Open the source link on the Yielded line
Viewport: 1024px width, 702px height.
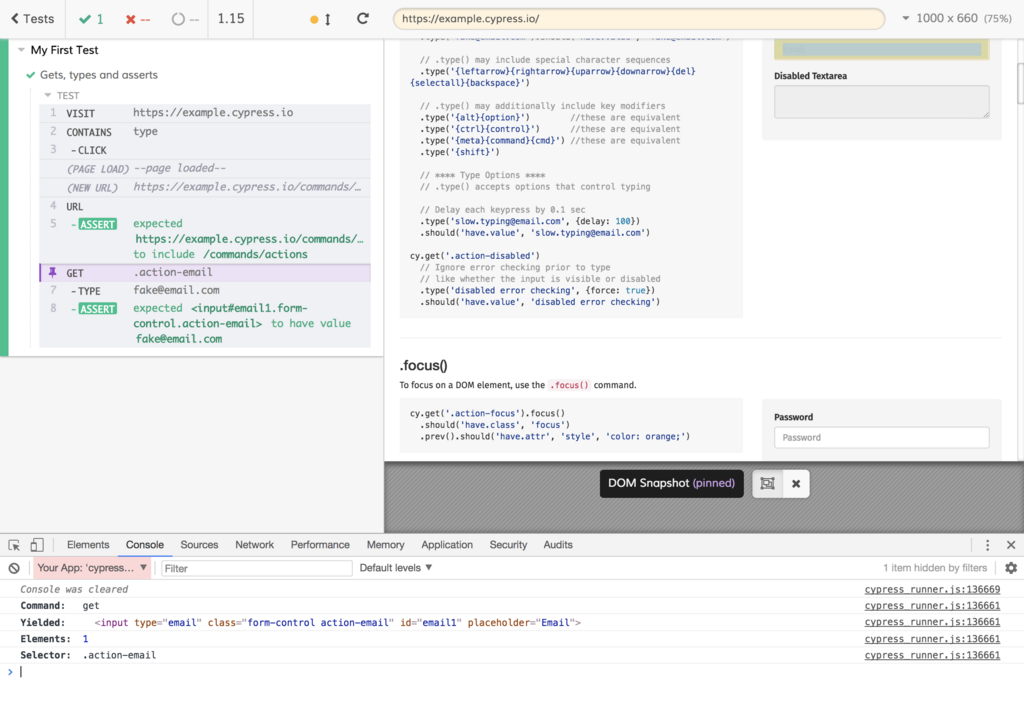click(x=932, y=622)
